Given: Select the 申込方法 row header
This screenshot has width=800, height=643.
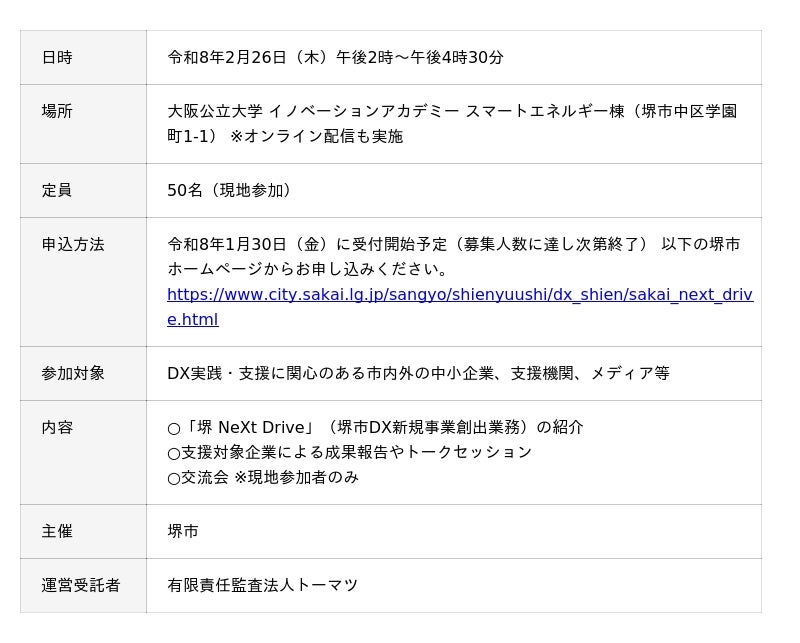Looking at the screenshot, I should [x=73, y=244].
